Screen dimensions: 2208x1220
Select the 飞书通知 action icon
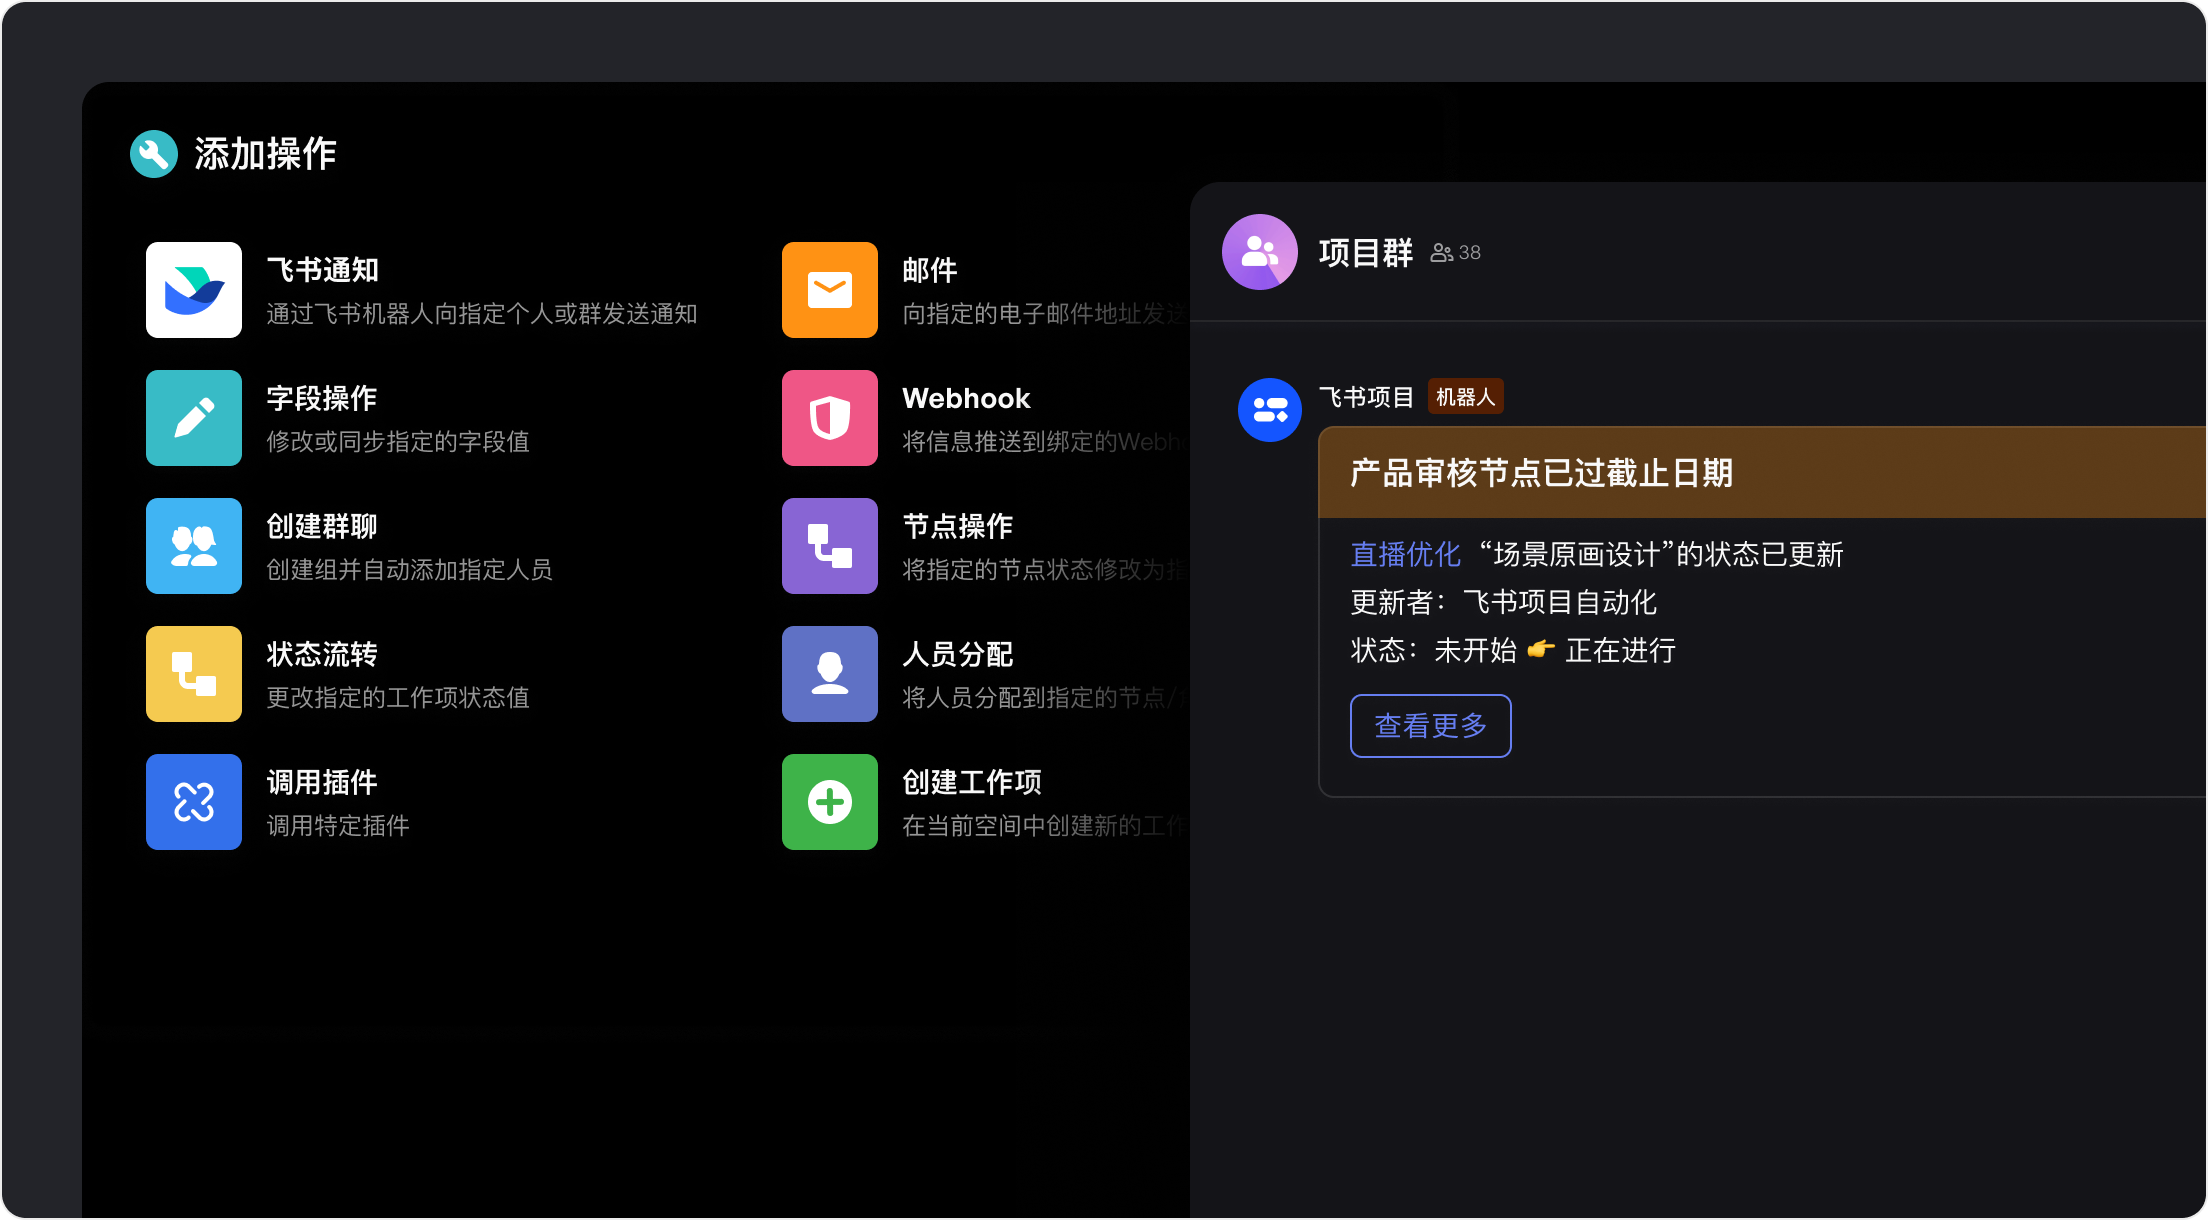193,290
